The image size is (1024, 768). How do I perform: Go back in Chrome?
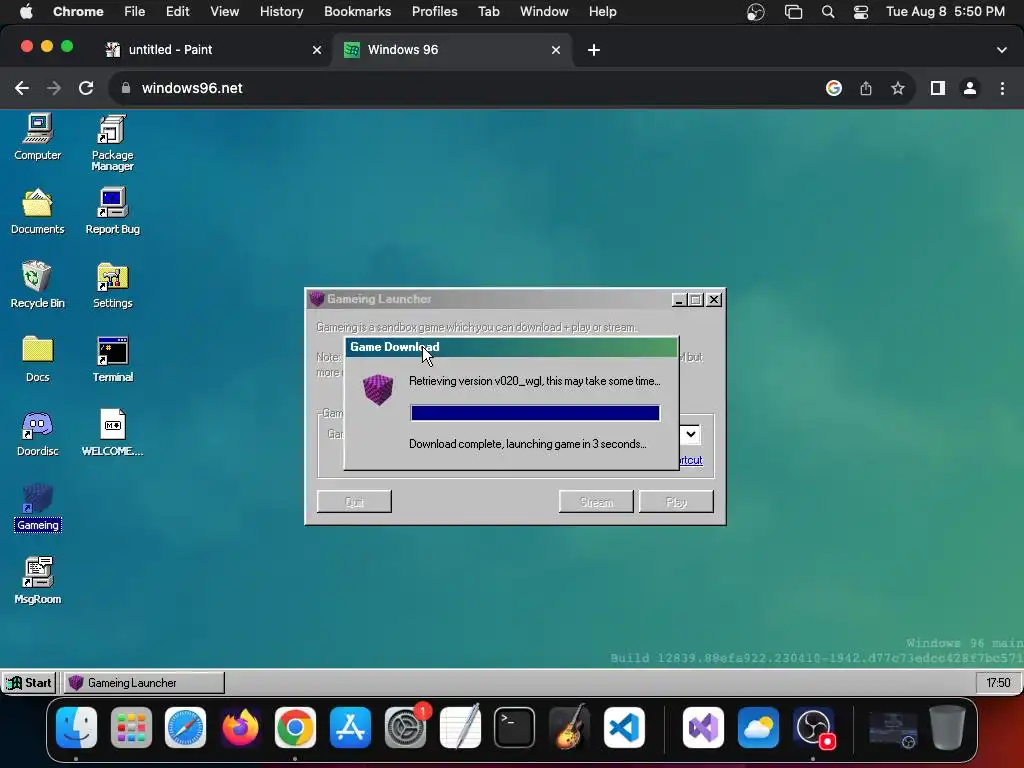pos(22,88)
